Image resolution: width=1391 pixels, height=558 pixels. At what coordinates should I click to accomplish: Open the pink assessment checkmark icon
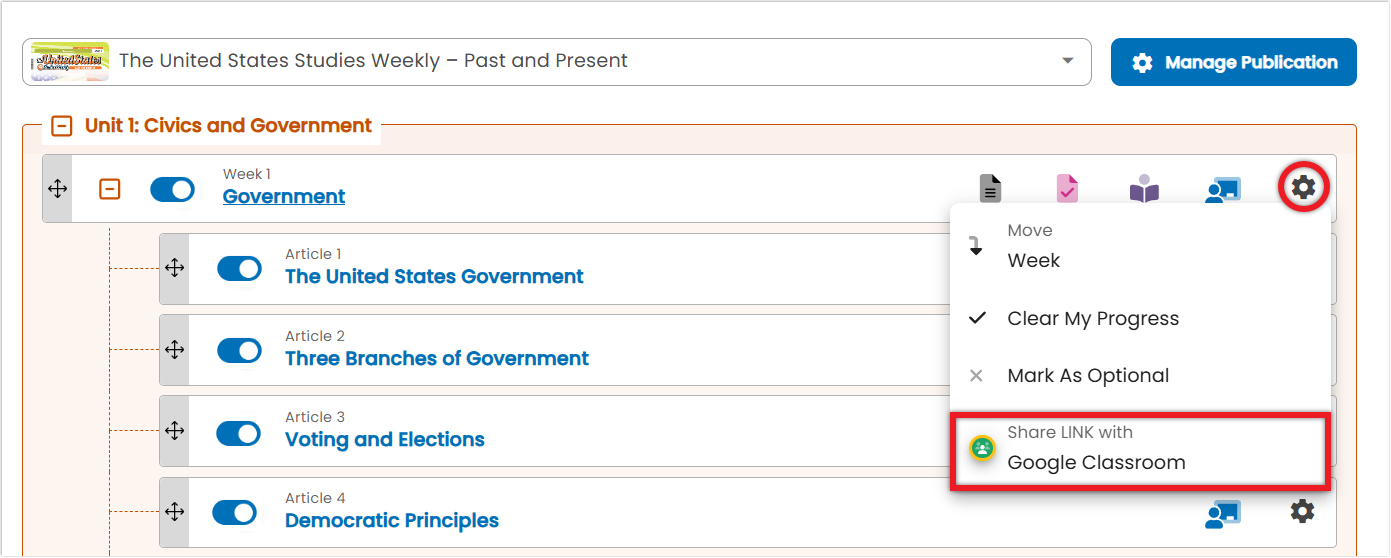1067,188
